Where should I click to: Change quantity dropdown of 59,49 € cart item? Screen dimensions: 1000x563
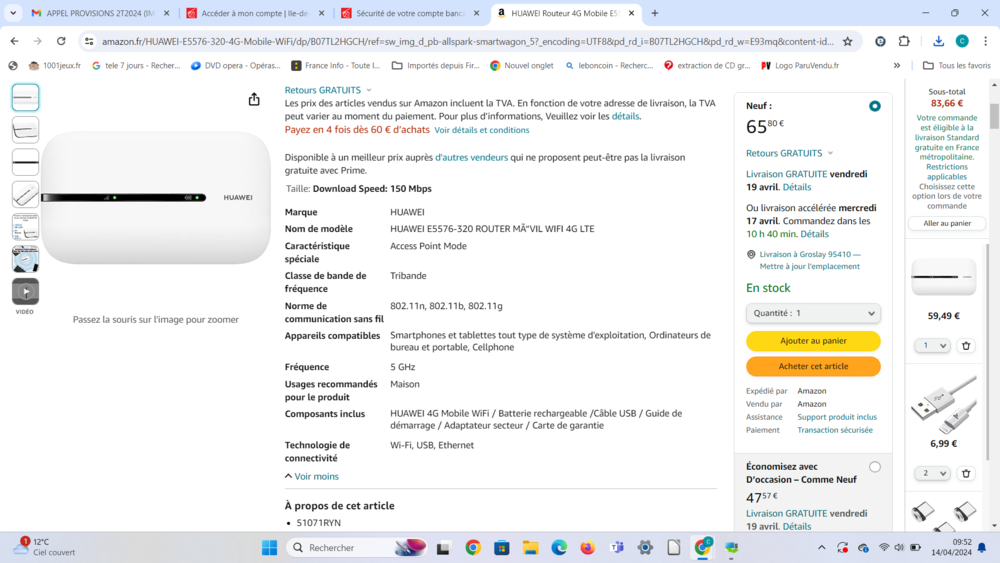click(x=932, y=346)
